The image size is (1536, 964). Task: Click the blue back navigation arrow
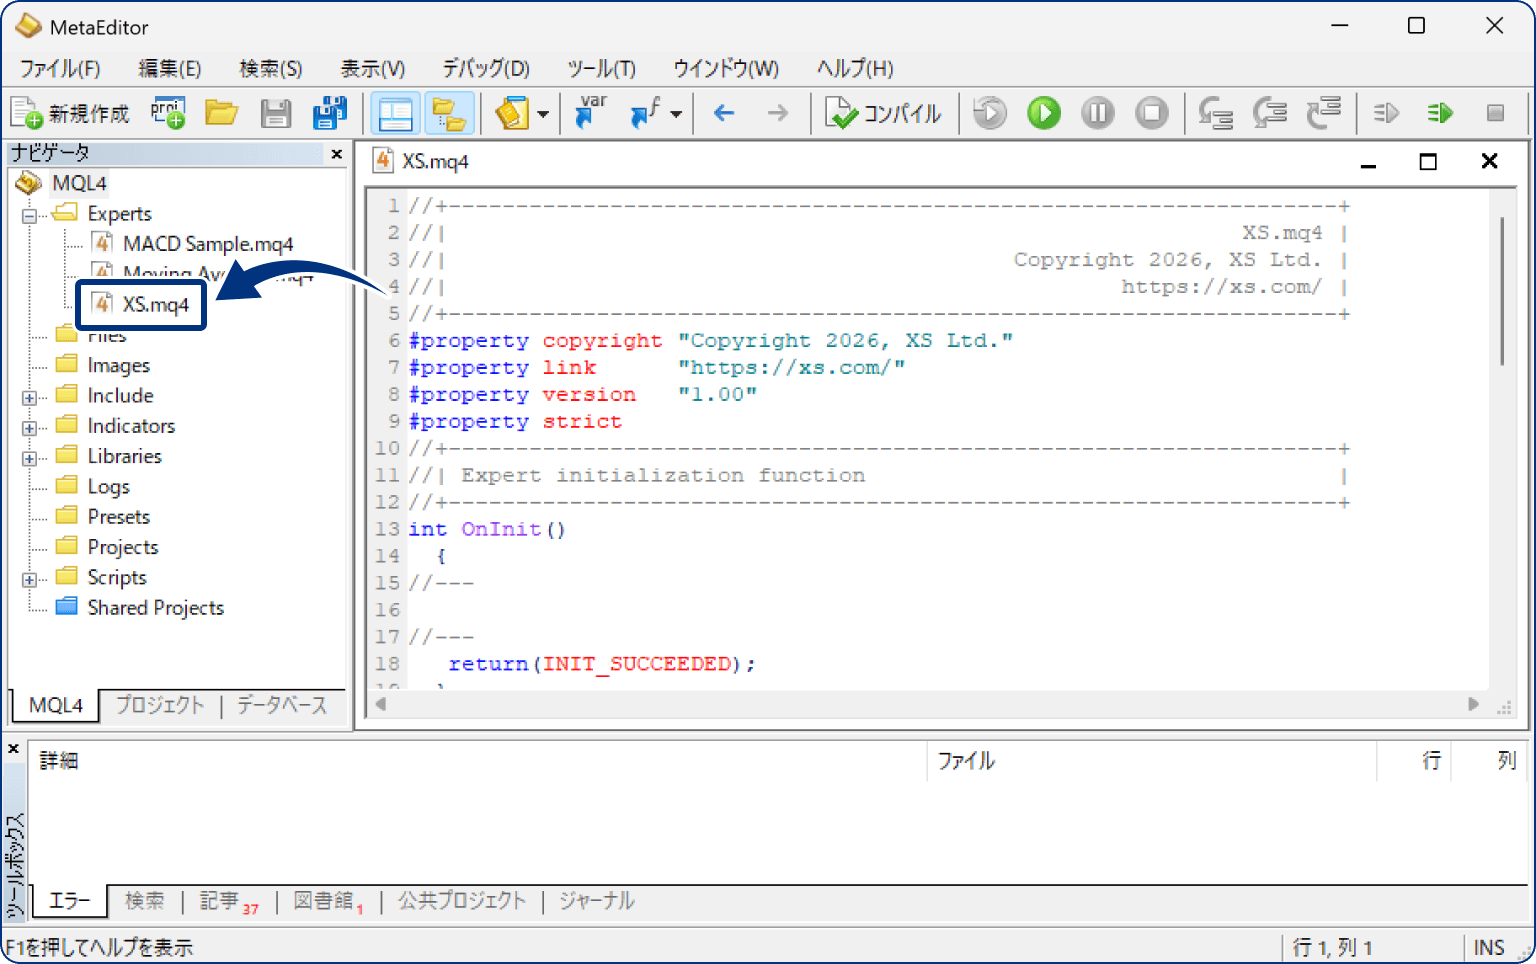pyautogui.click(x=724, y=113)
